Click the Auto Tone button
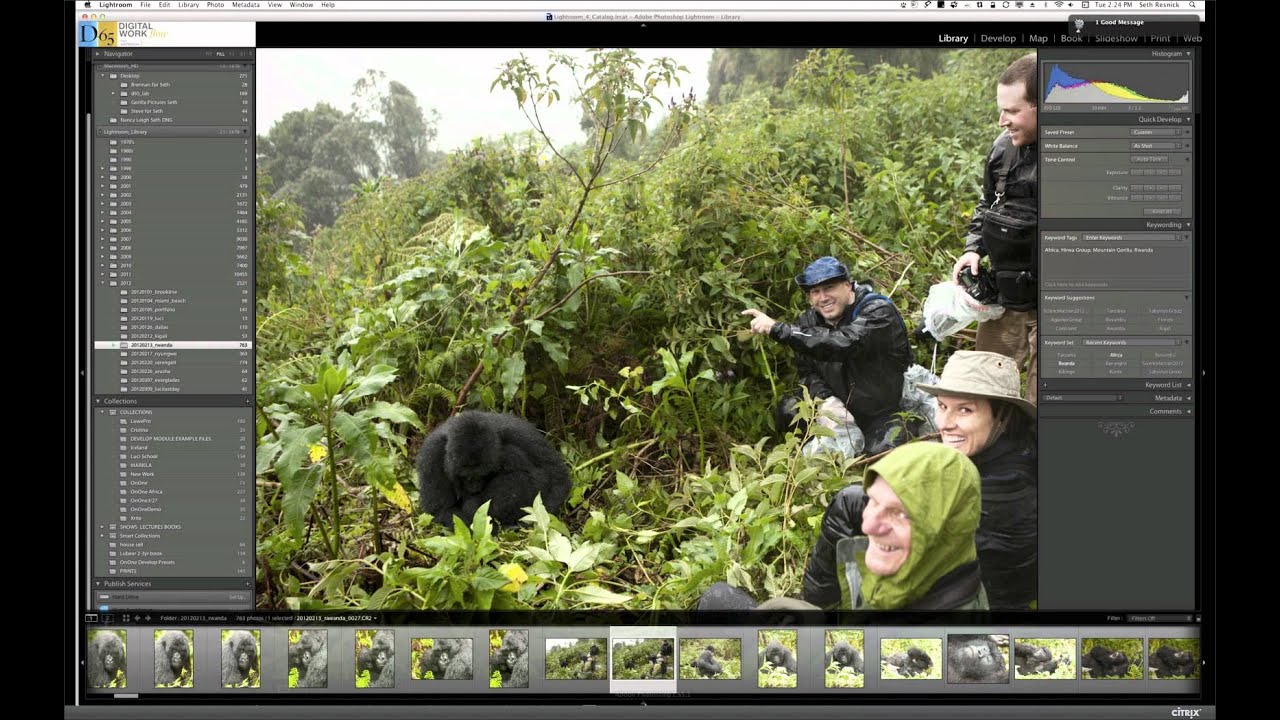 (1150, 159)
